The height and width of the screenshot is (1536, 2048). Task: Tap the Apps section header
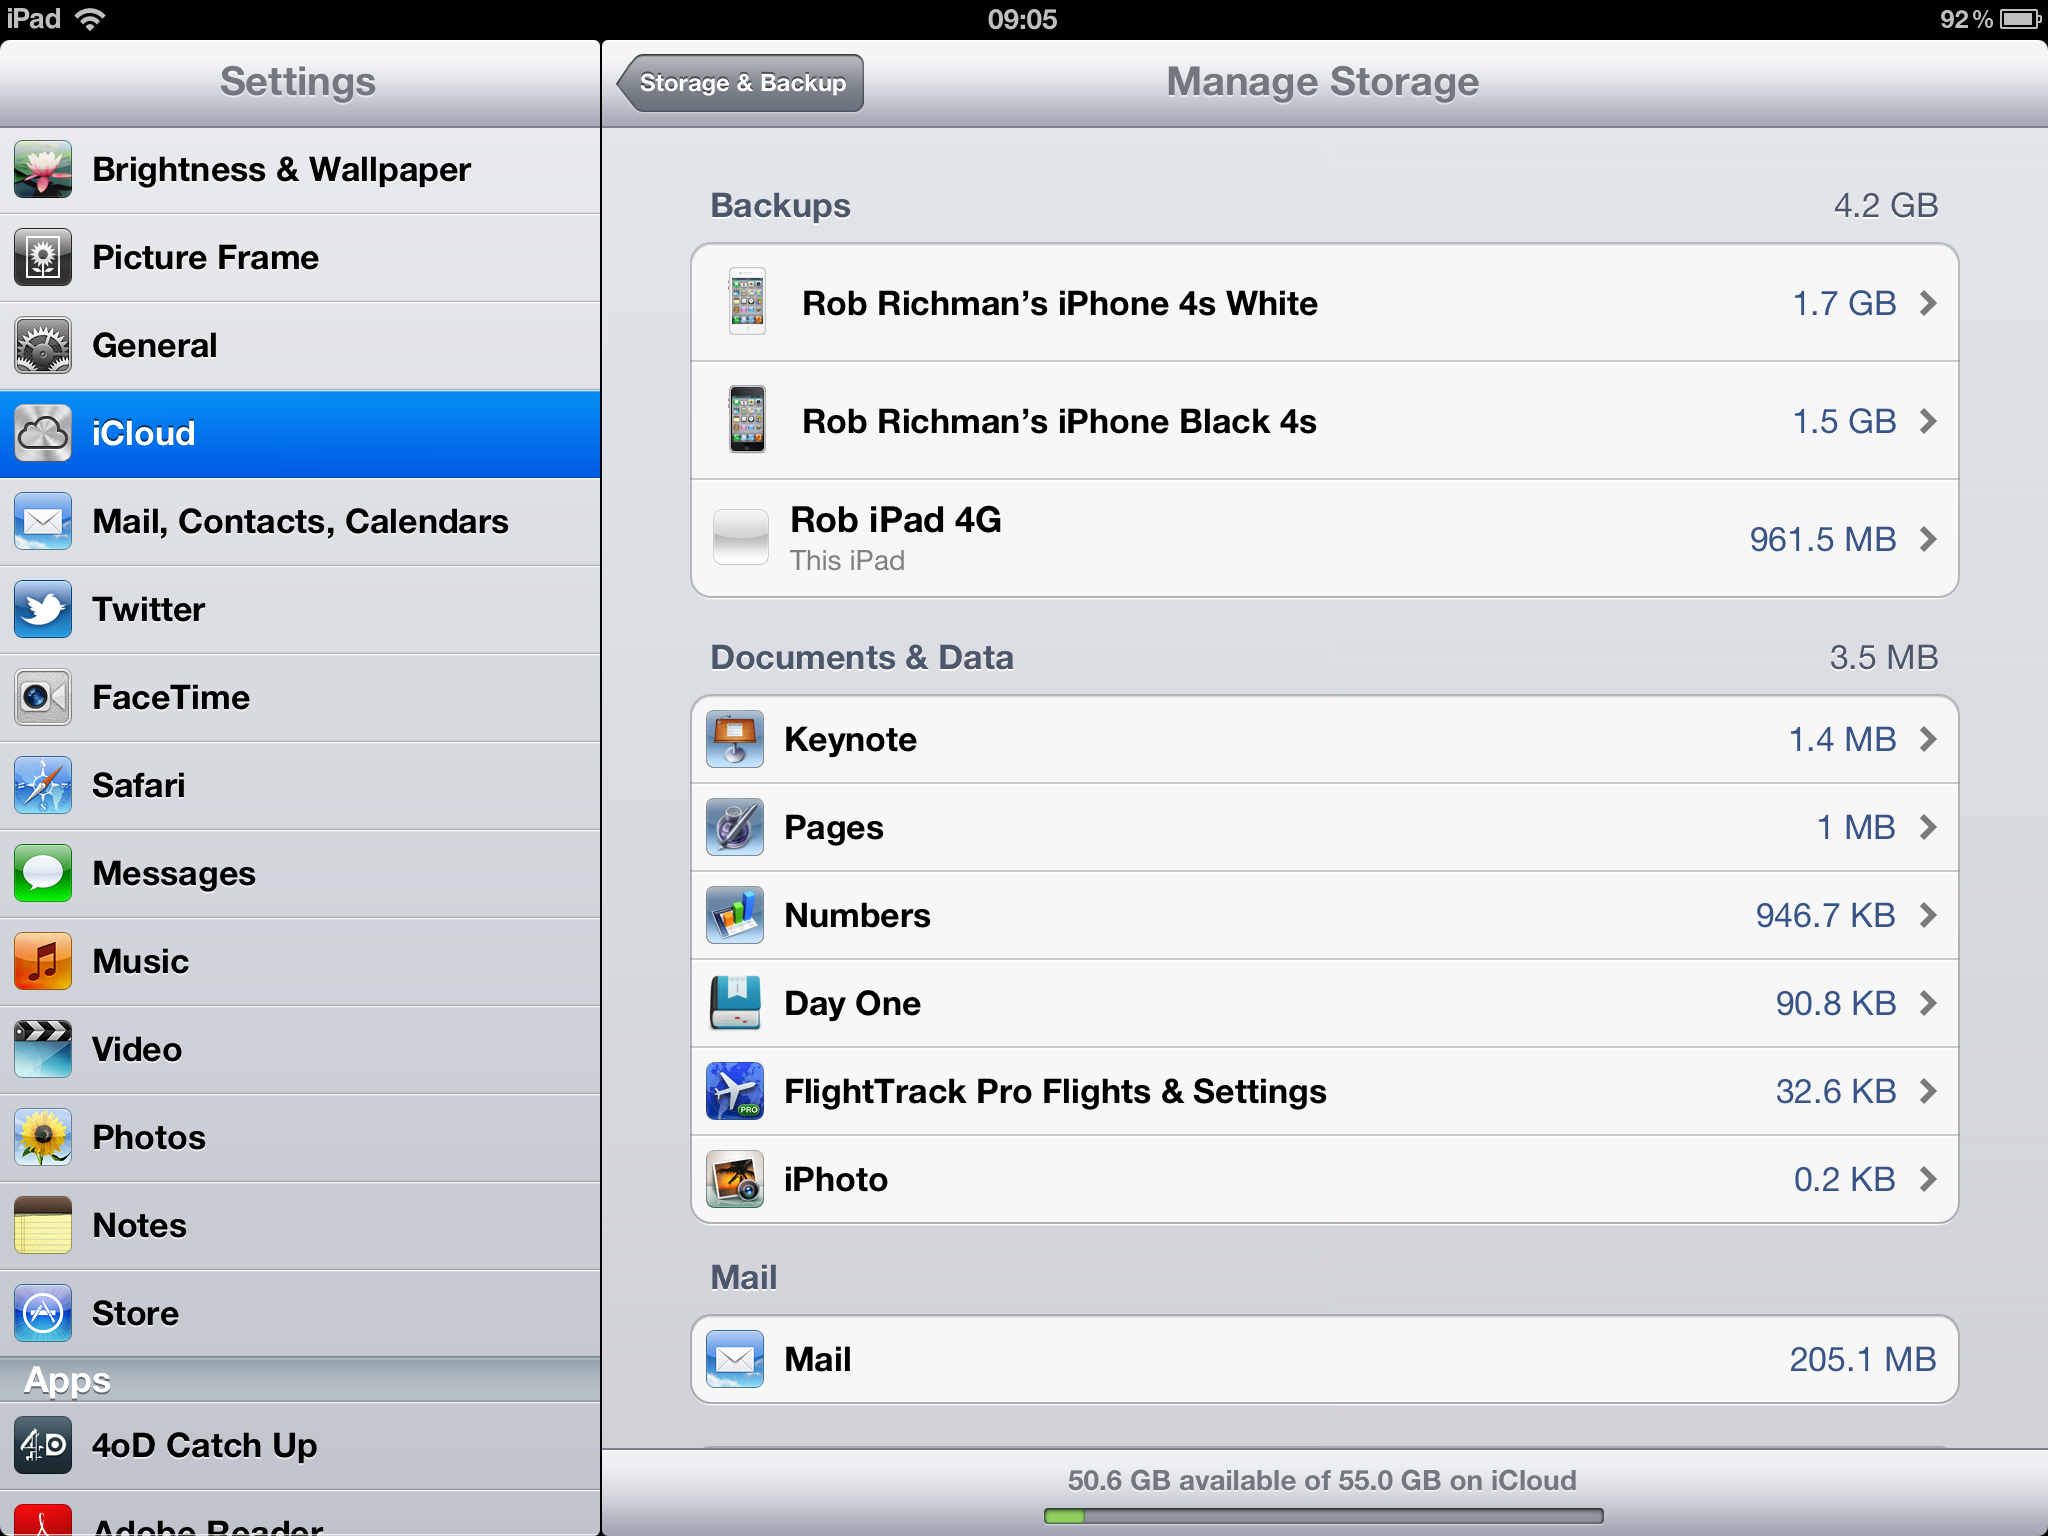coord(300,1380)
